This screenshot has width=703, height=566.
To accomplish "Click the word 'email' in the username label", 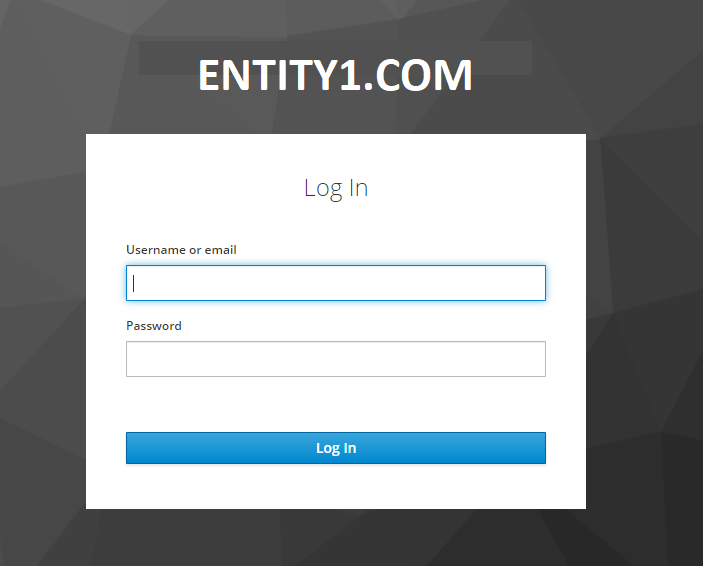I will click(221, 250).
